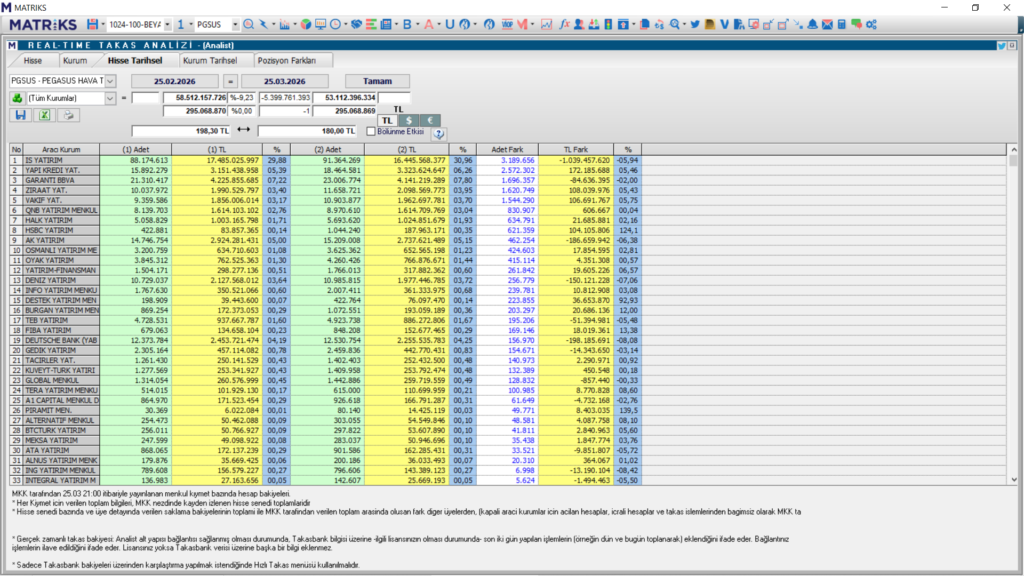Click the save floppy disk icon in panel

pos(20,115)
